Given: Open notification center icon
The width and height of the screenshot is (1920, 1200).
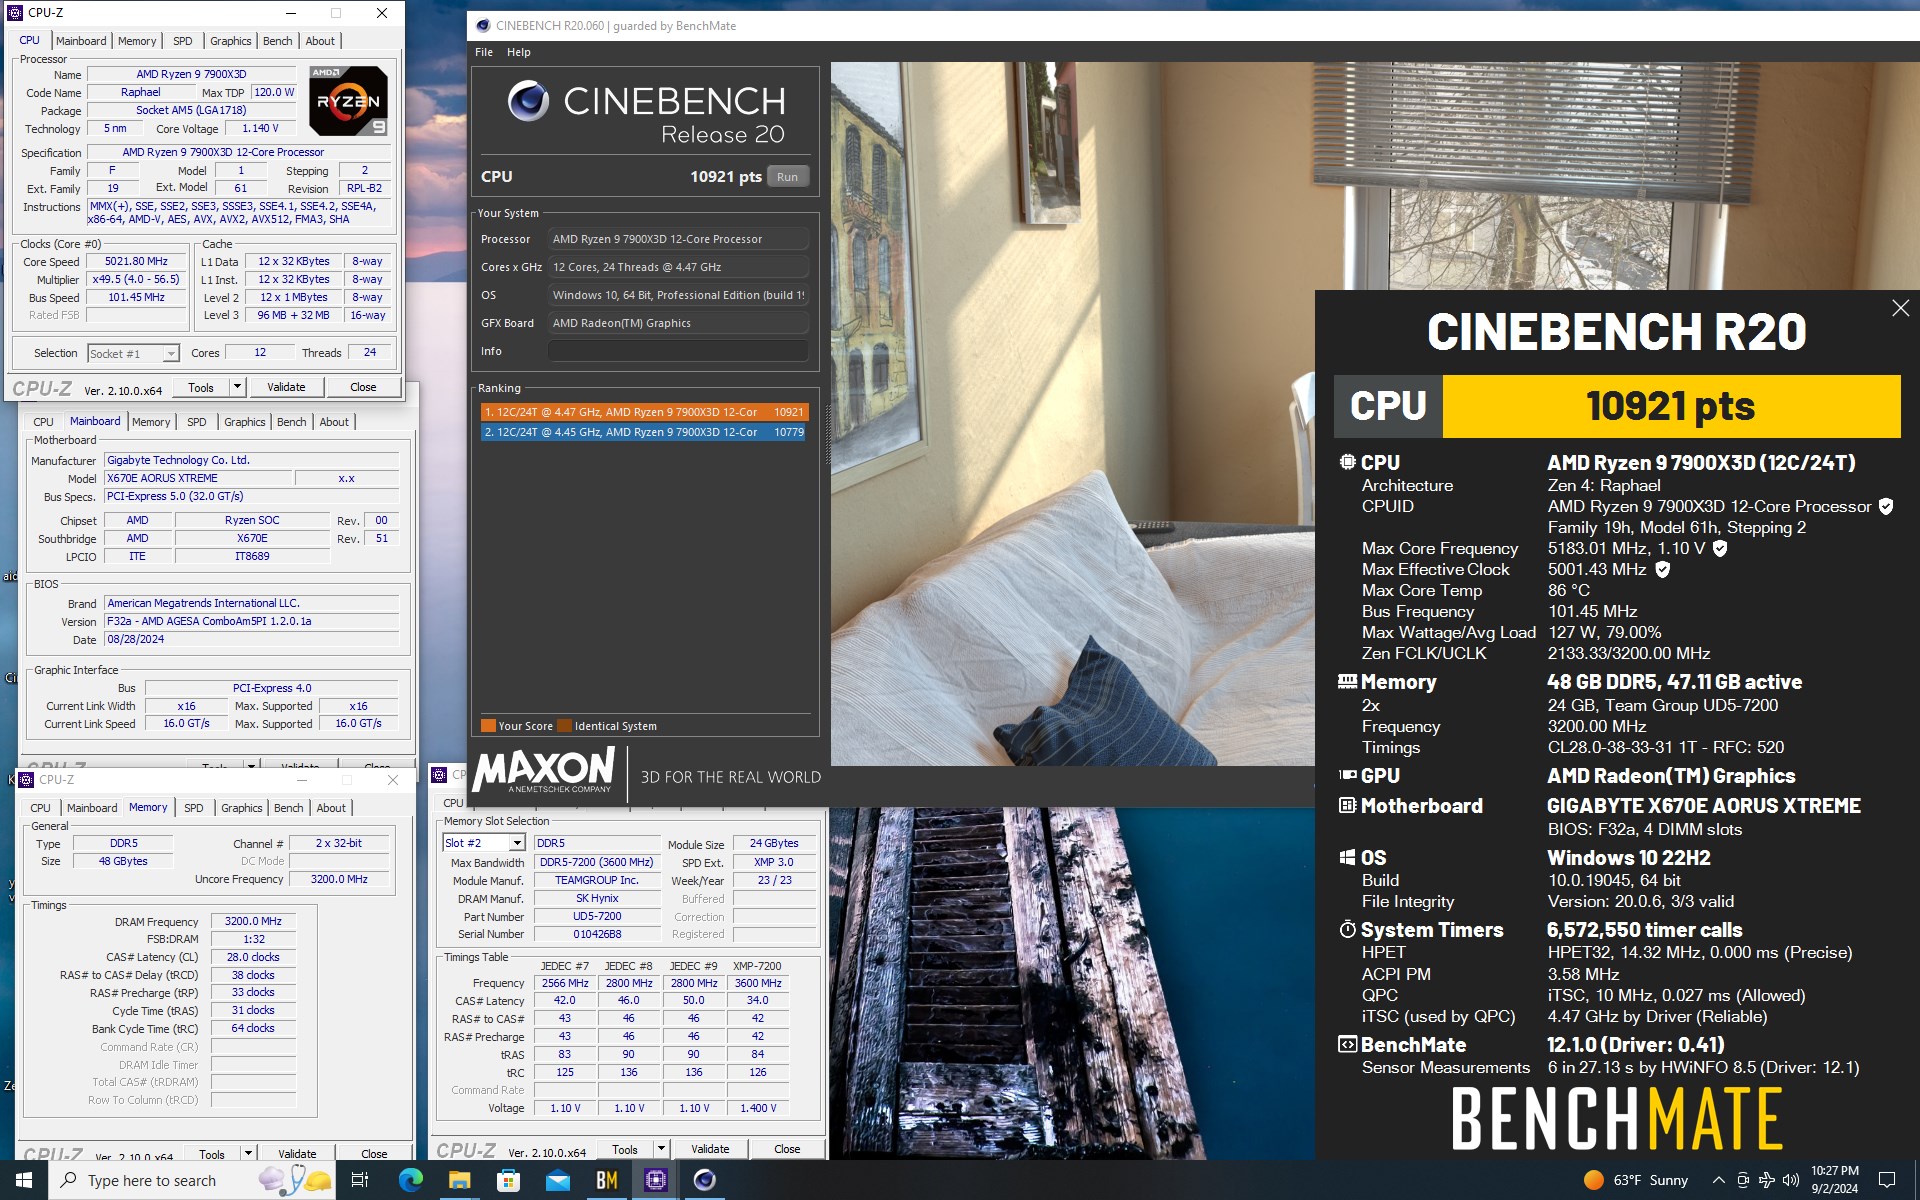Looking at the screenshot, I should click(x=1887, y=1180).
